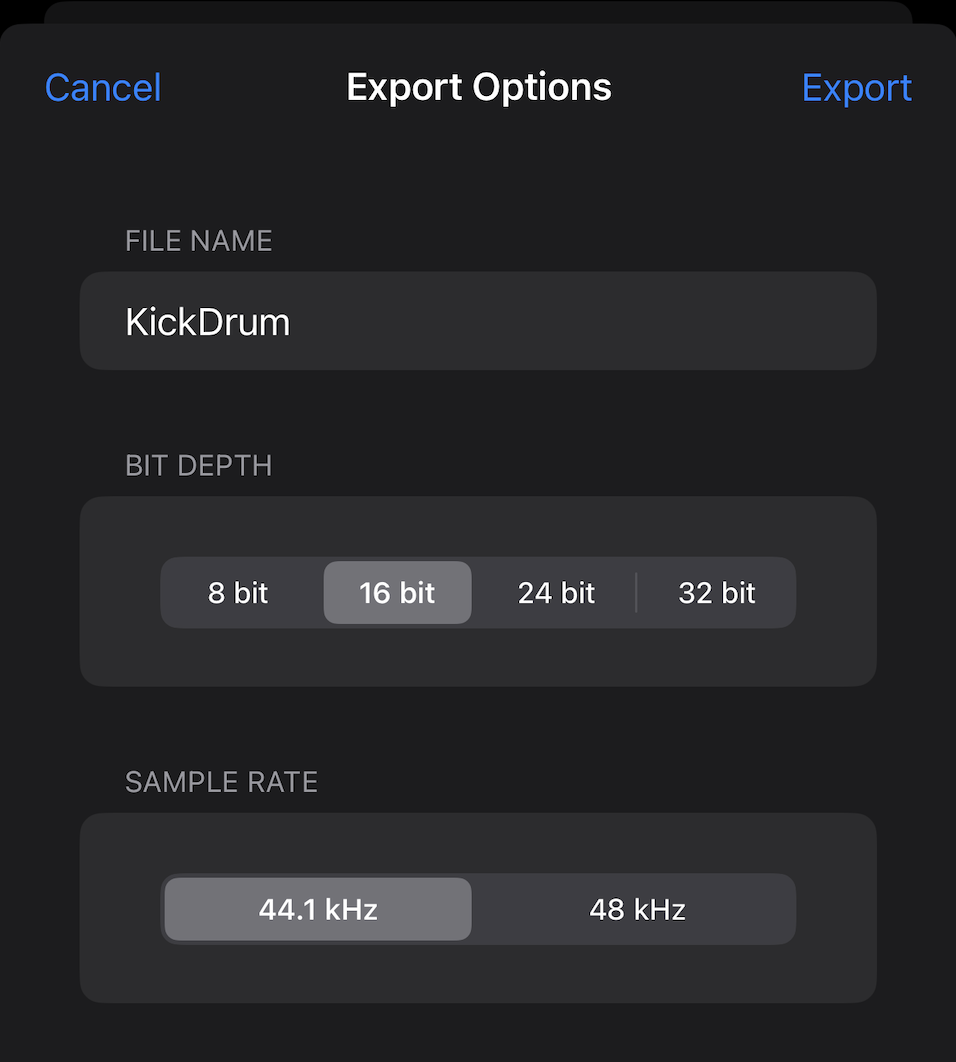Click empty area below sample rate card
Screen dimensions: 956x1062
(x=478, y=1035)
